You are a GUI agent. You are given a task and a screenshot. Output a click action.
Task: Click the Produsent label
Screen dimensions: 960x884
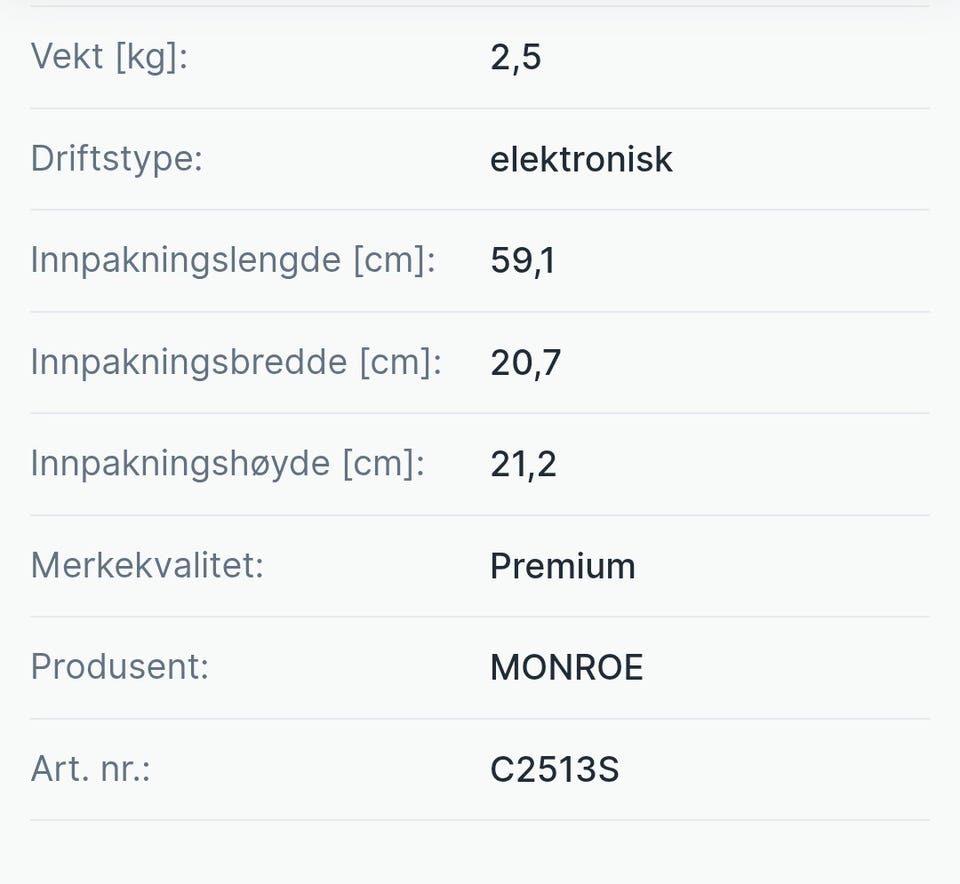(x=119, y=667)
